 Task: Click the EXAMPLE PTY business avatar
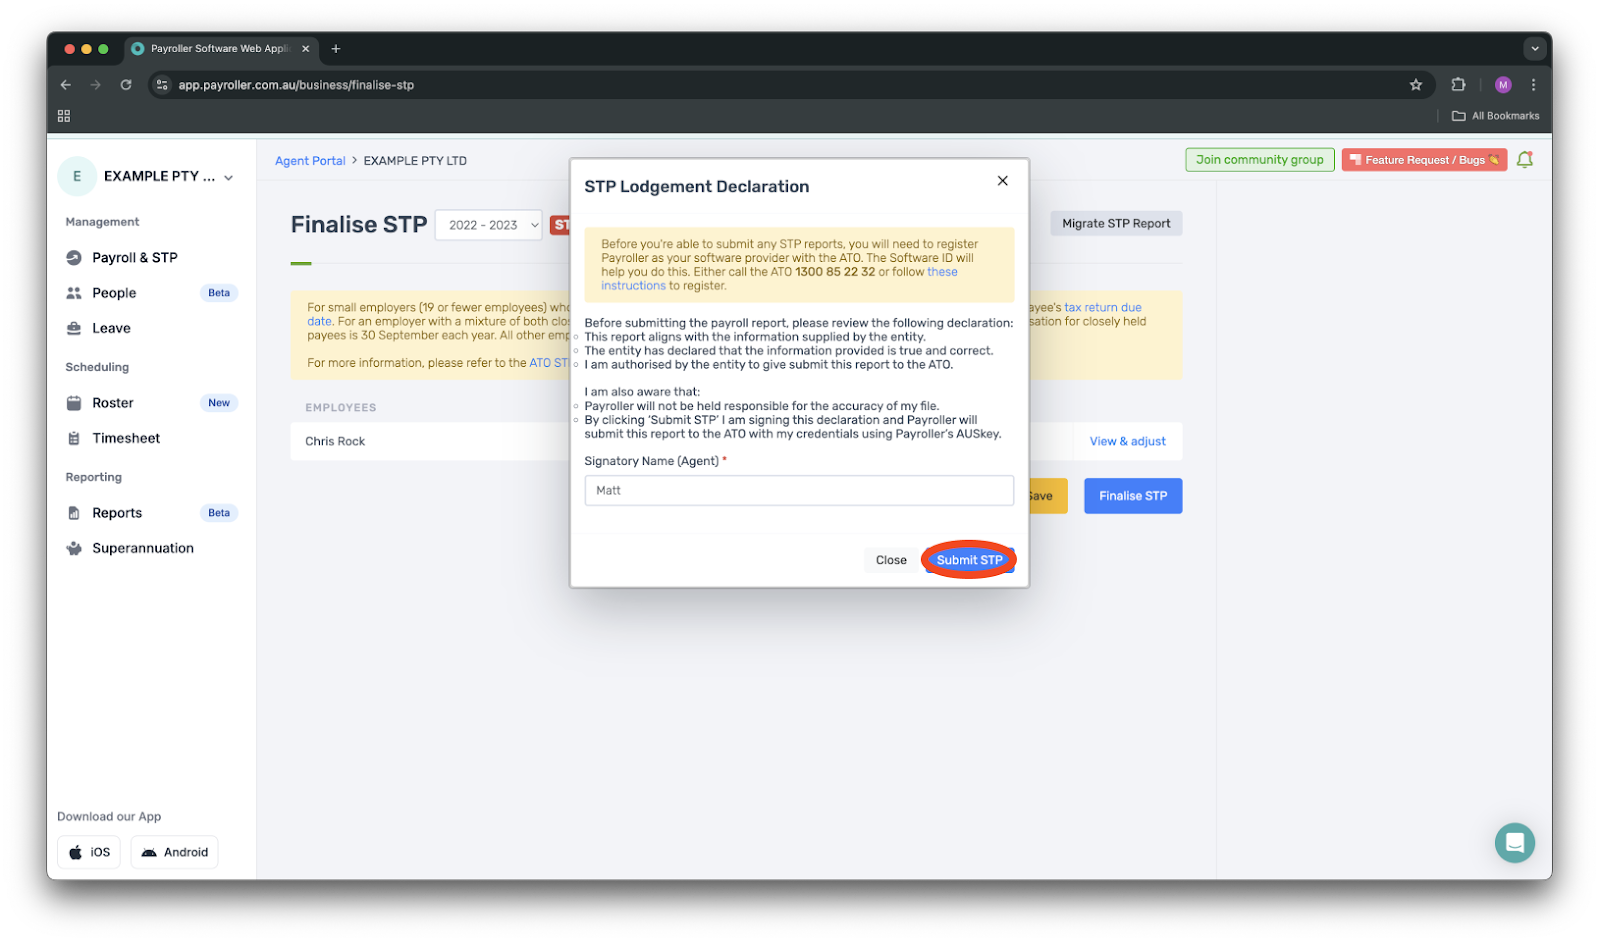77,176
